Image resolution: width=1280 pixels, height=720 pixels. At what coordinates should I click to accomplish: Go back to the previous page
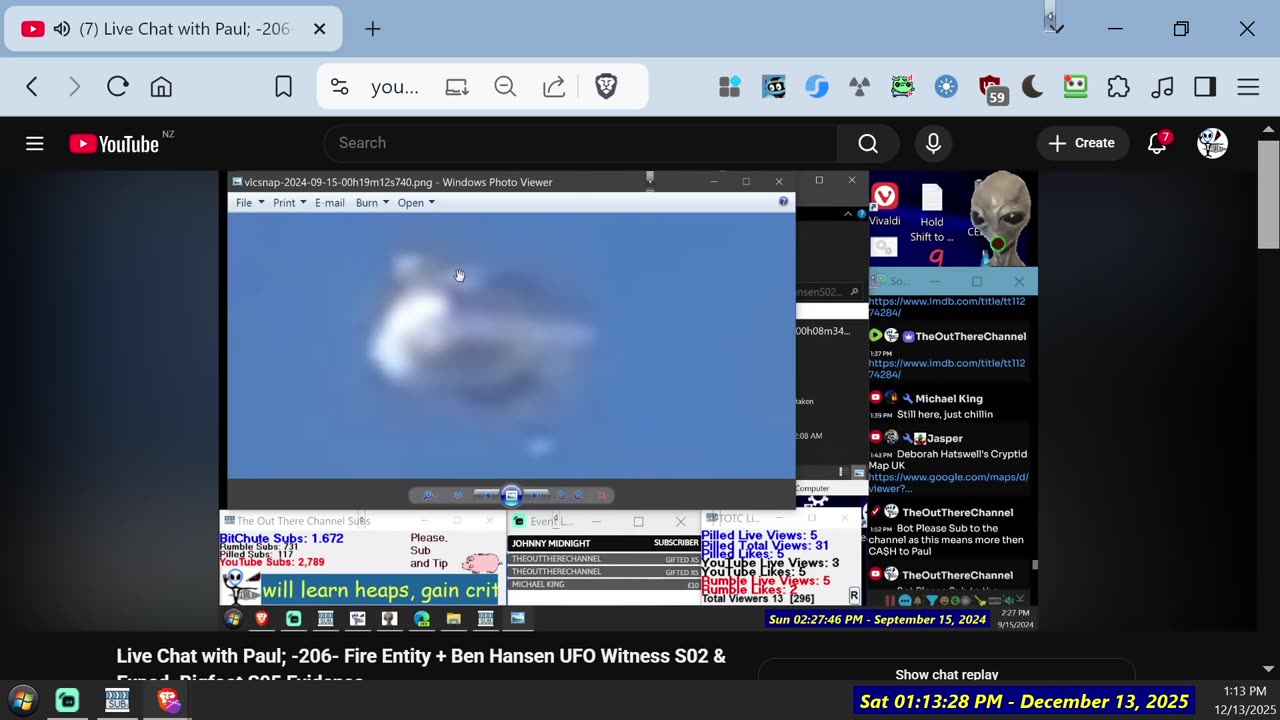[32, 87]
